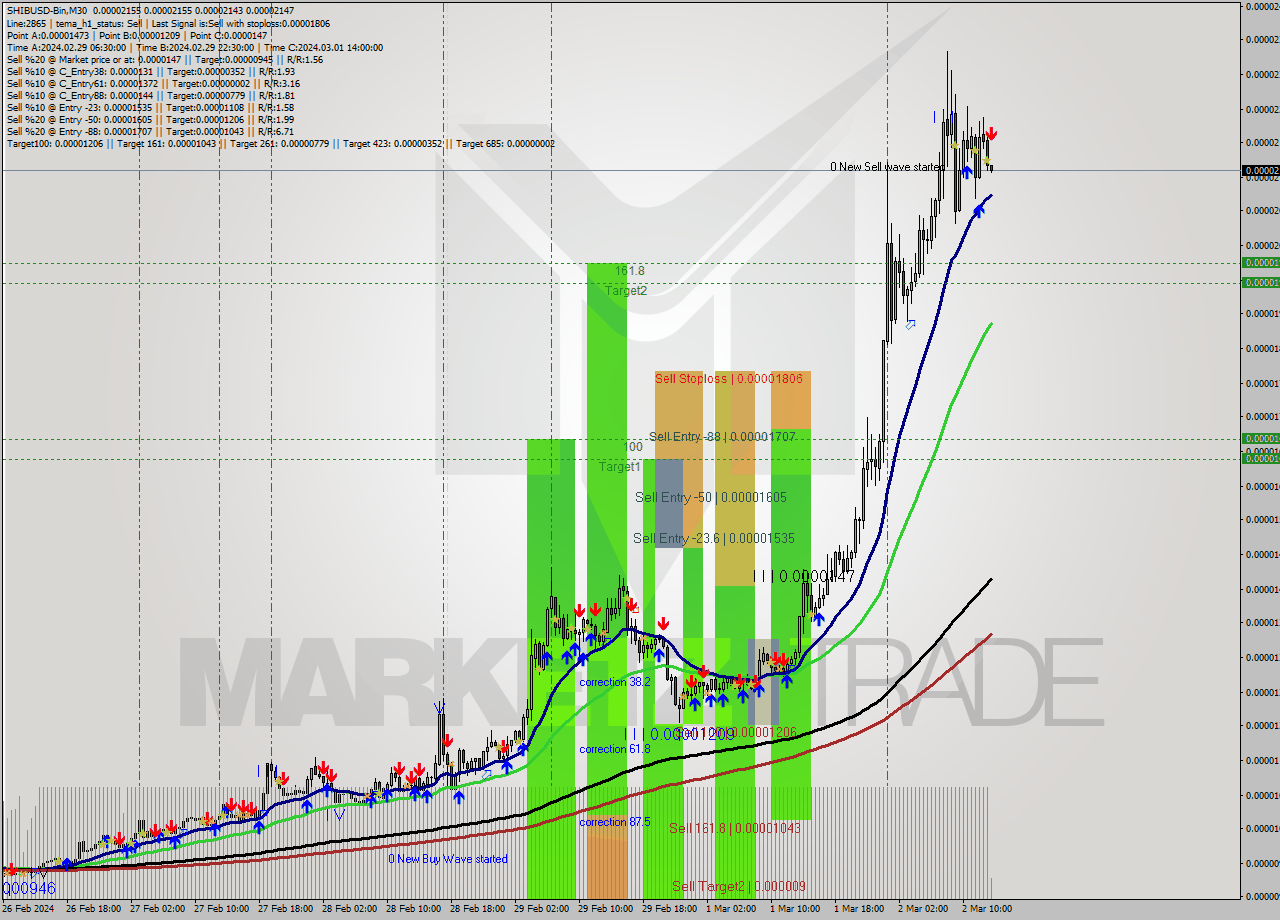Screen dimensions: 1280x920
Task: Click the '1 Mar 18:00' time axis label
Action: pos(858,909)
